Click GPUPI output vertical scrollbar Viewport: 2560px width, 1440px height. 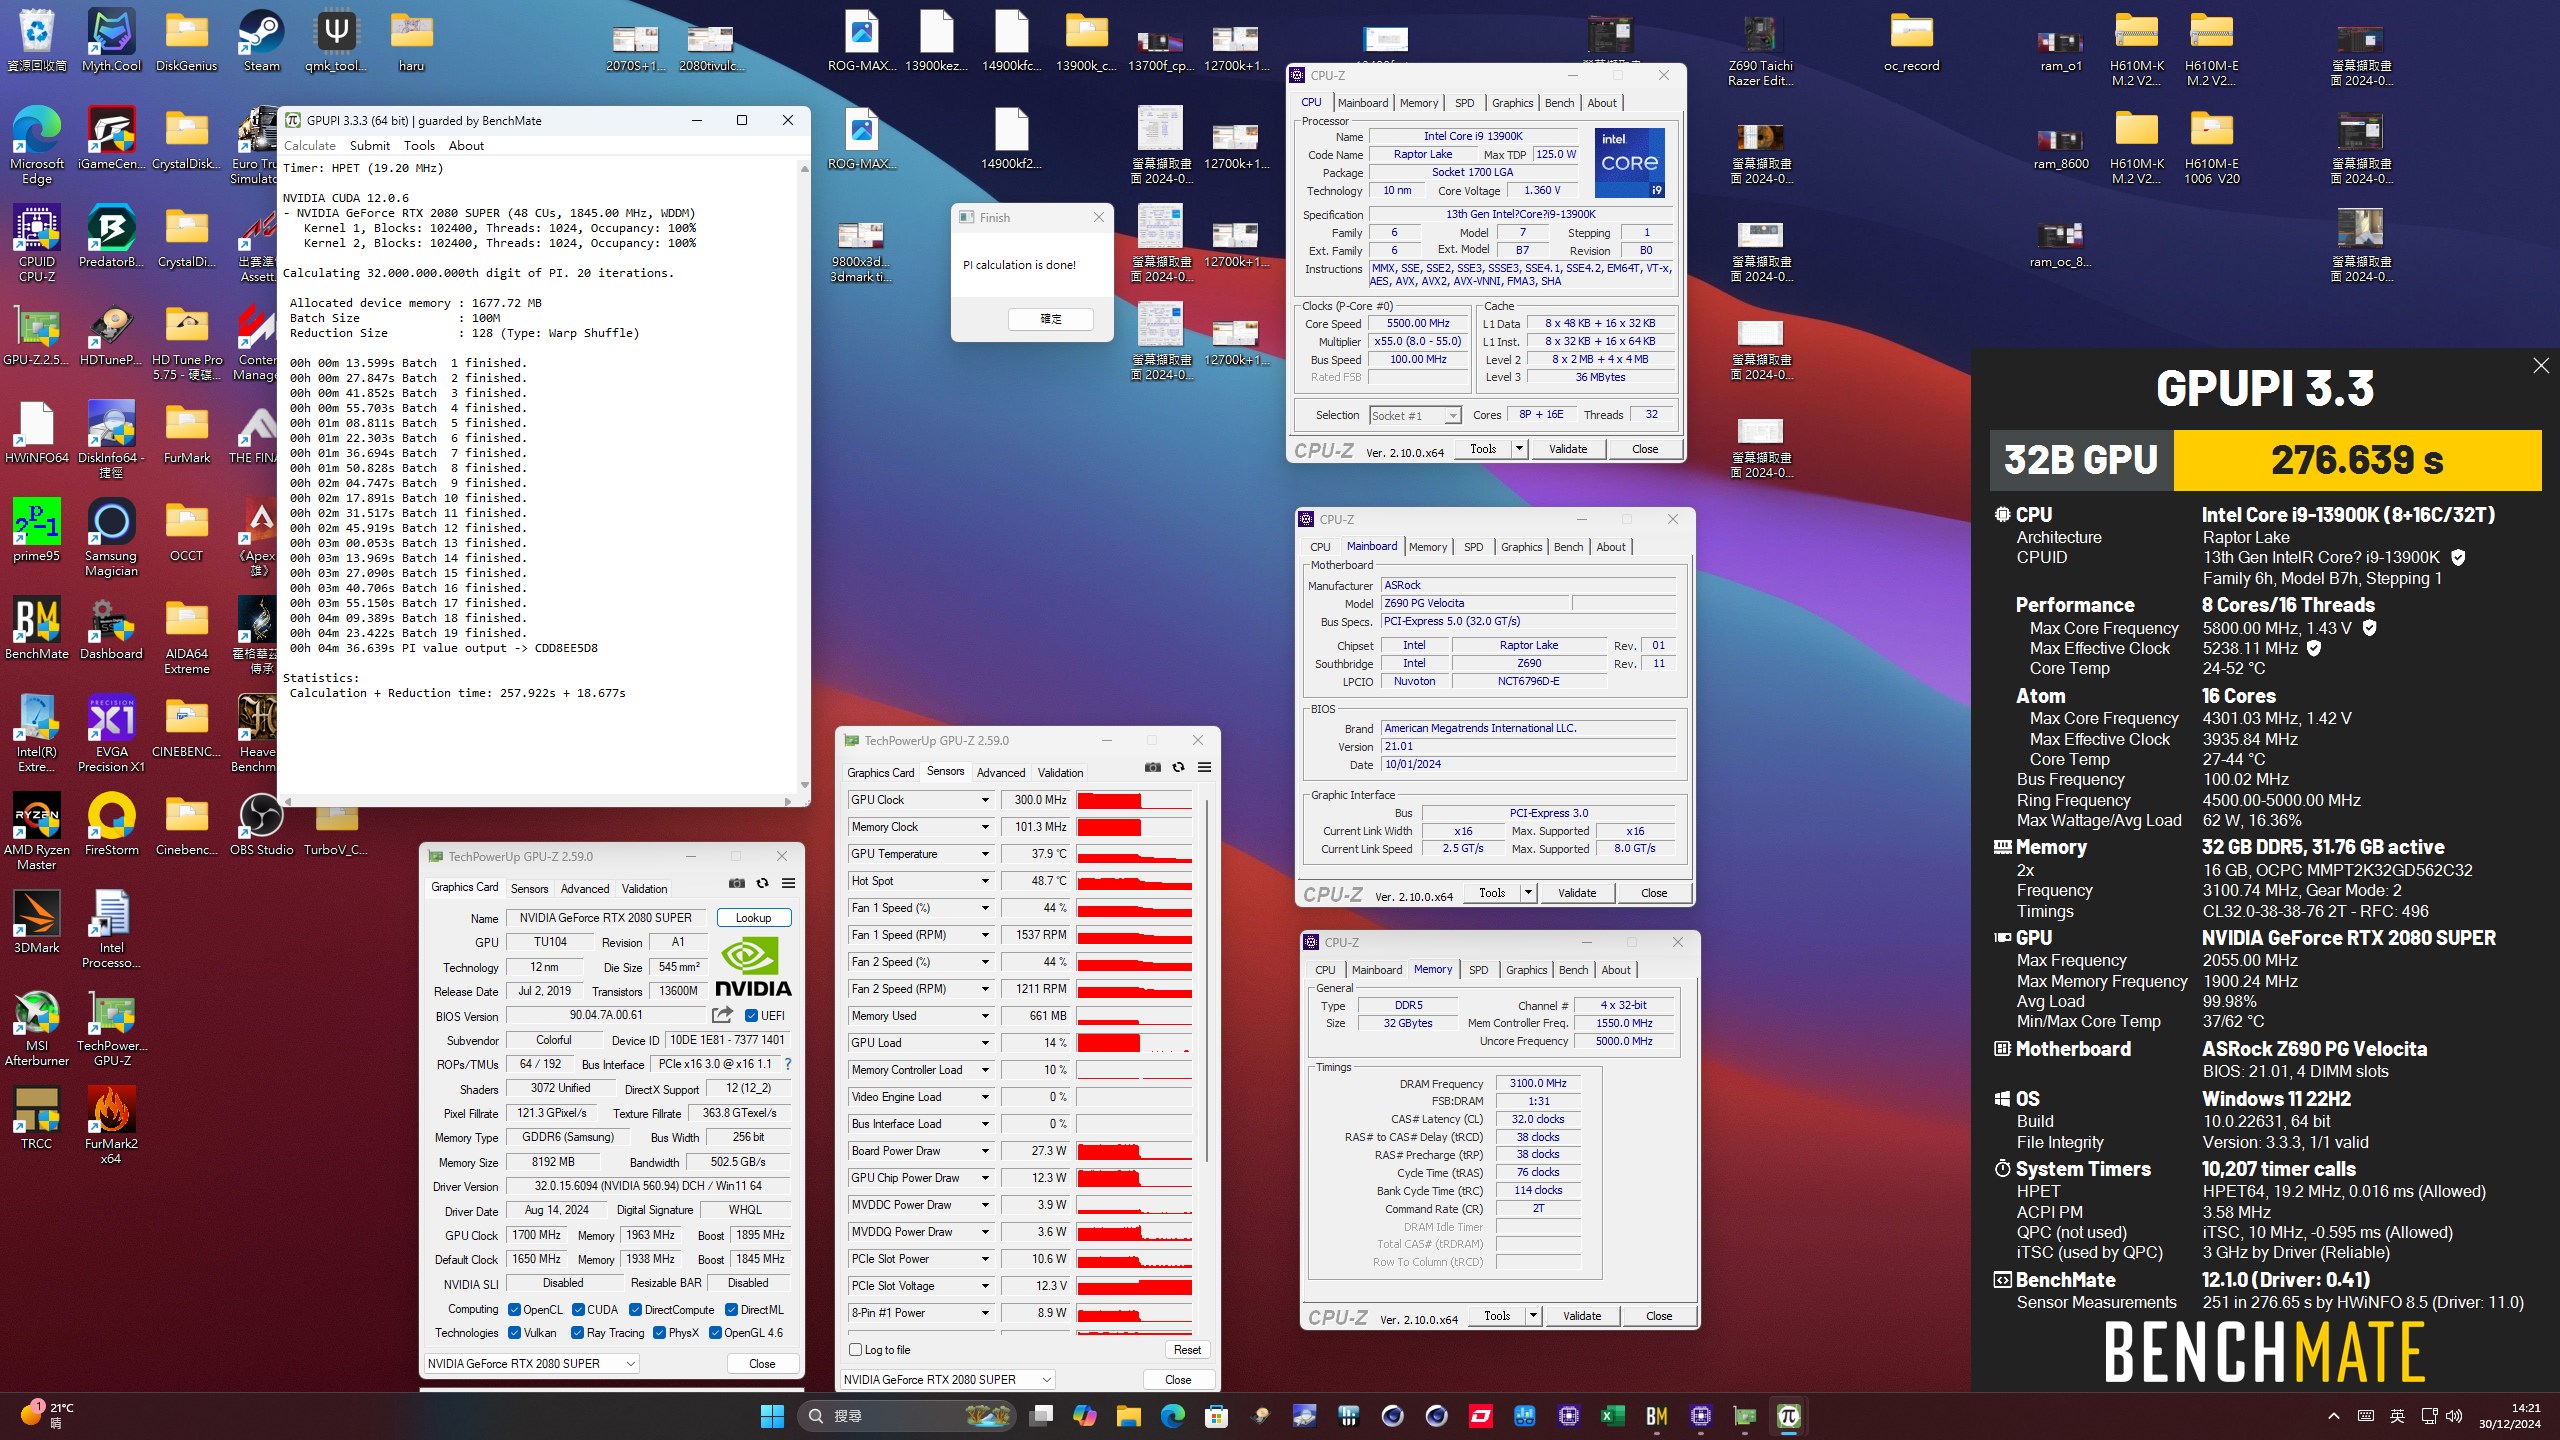[804, 478]
